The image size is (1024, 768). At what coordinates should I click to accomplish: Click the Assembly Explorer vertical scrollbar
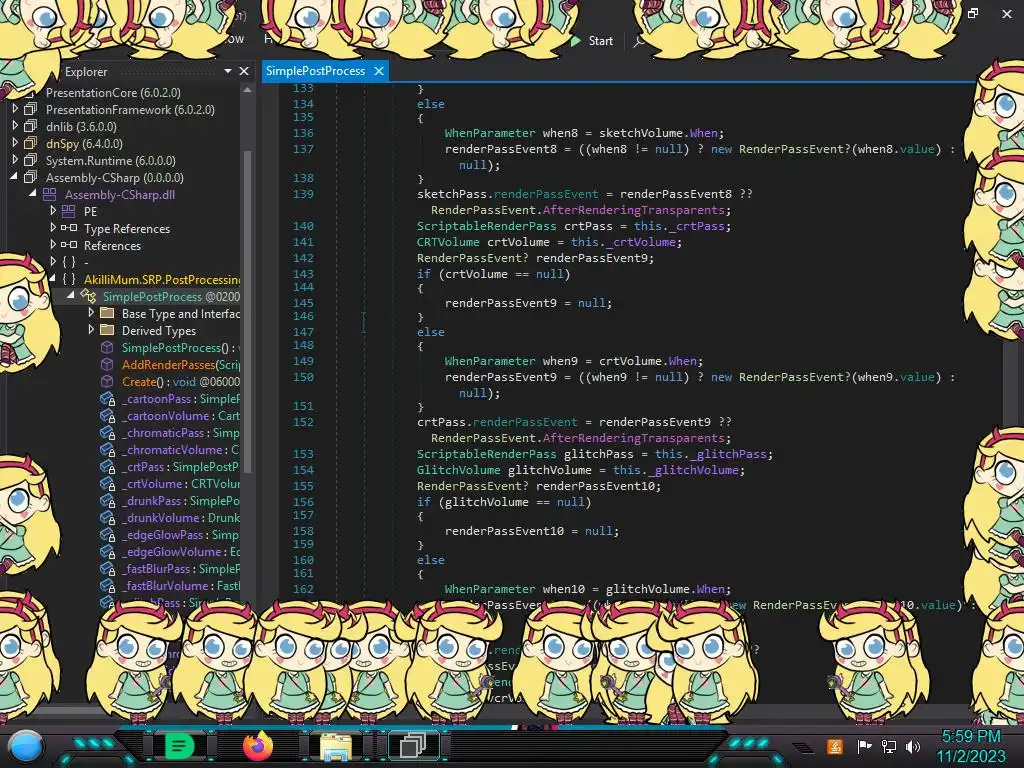pyautogui.click(x=248, y=310)
